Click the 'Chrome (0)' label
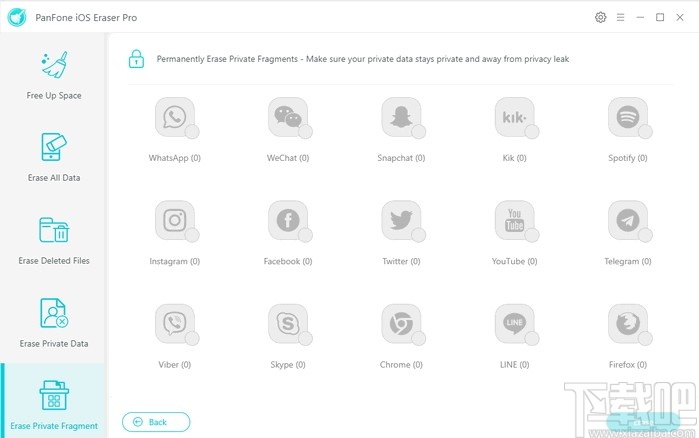Screen dimensions: 699x438 401,365
